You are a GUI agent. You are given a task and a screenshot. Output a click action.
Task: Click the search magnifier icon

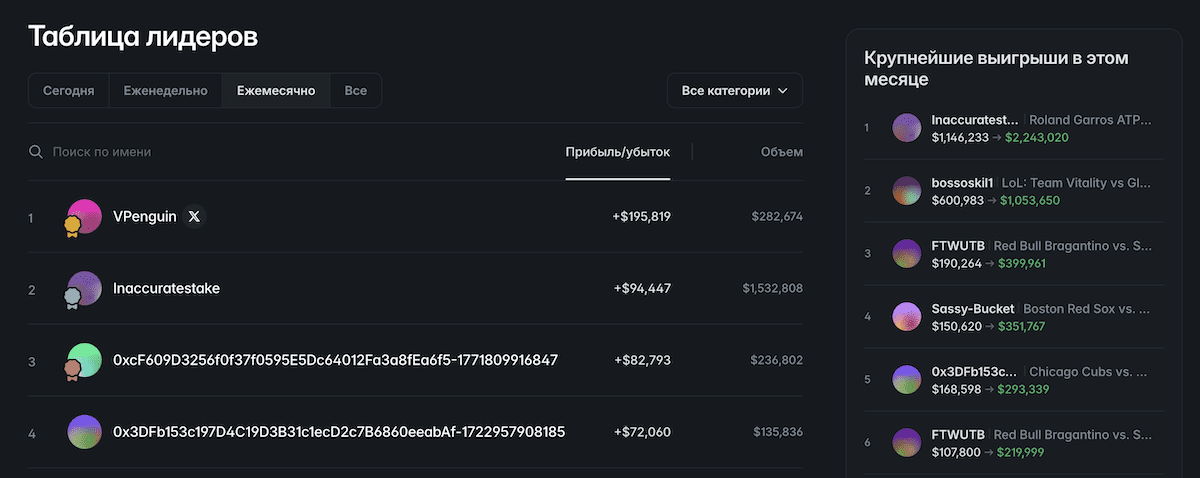click(x=36, y=152)
